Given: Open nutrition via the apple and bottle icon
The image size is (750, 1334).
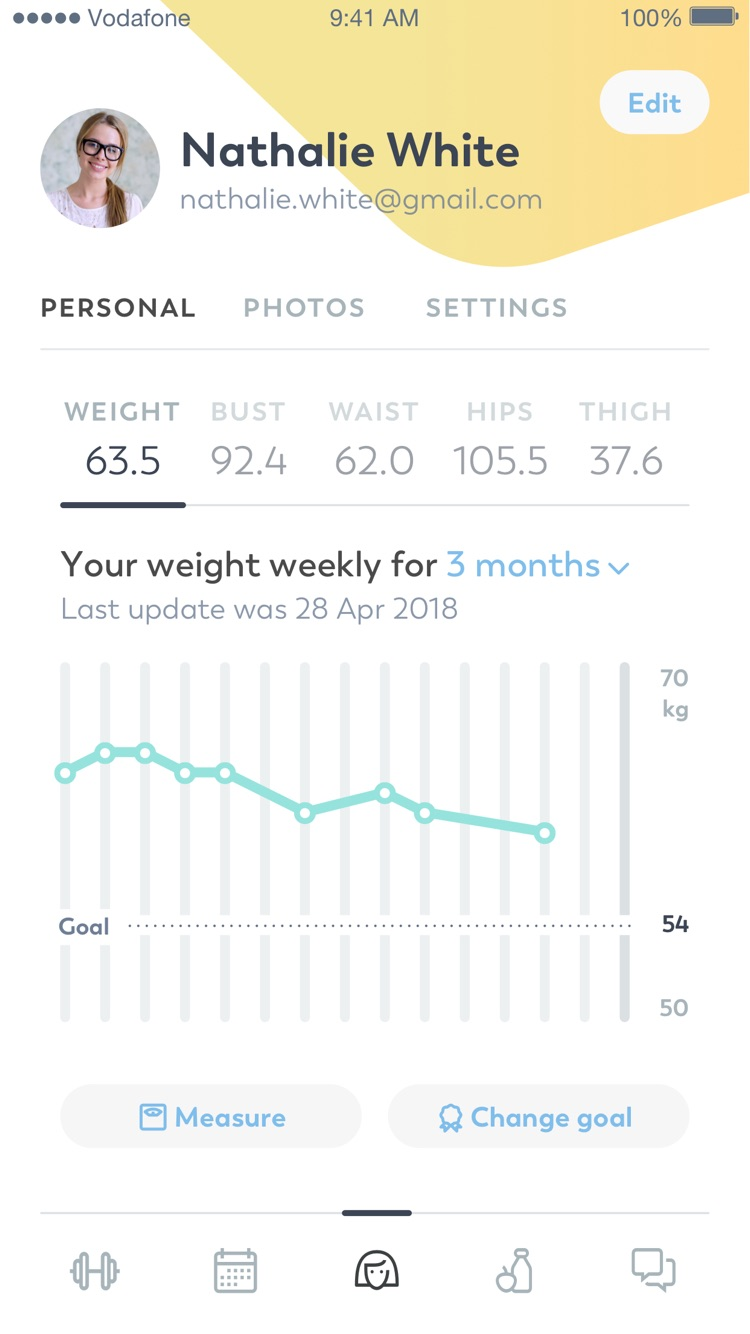Looking at the screenshot, I should 514,1270.
